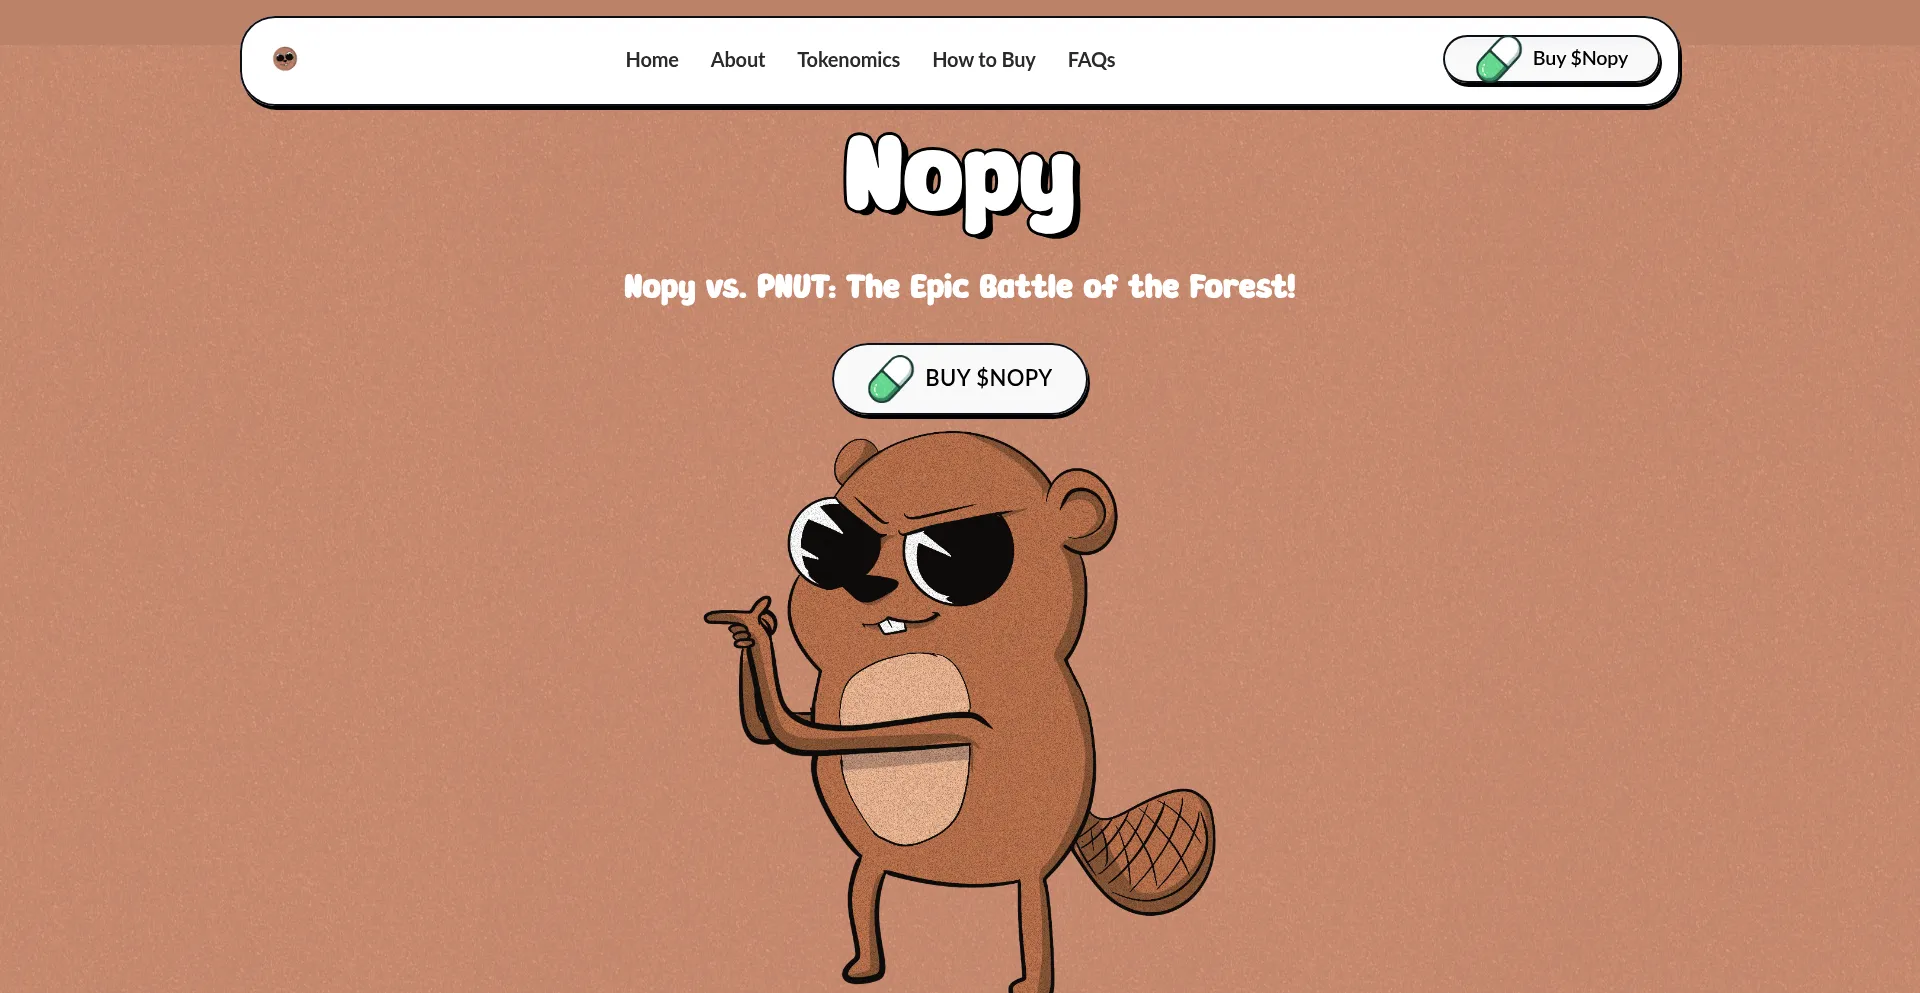The width and height of the screenshot is (1920, 993).
Task: Click the large BUY $NOPY hero button
Action: click(x=960, y=379)
